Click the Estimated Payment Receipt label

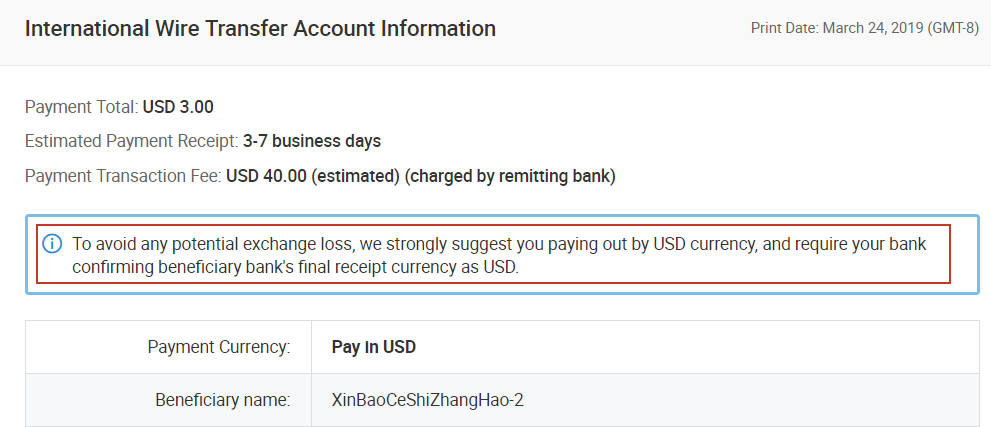click(x=131, y=142)
